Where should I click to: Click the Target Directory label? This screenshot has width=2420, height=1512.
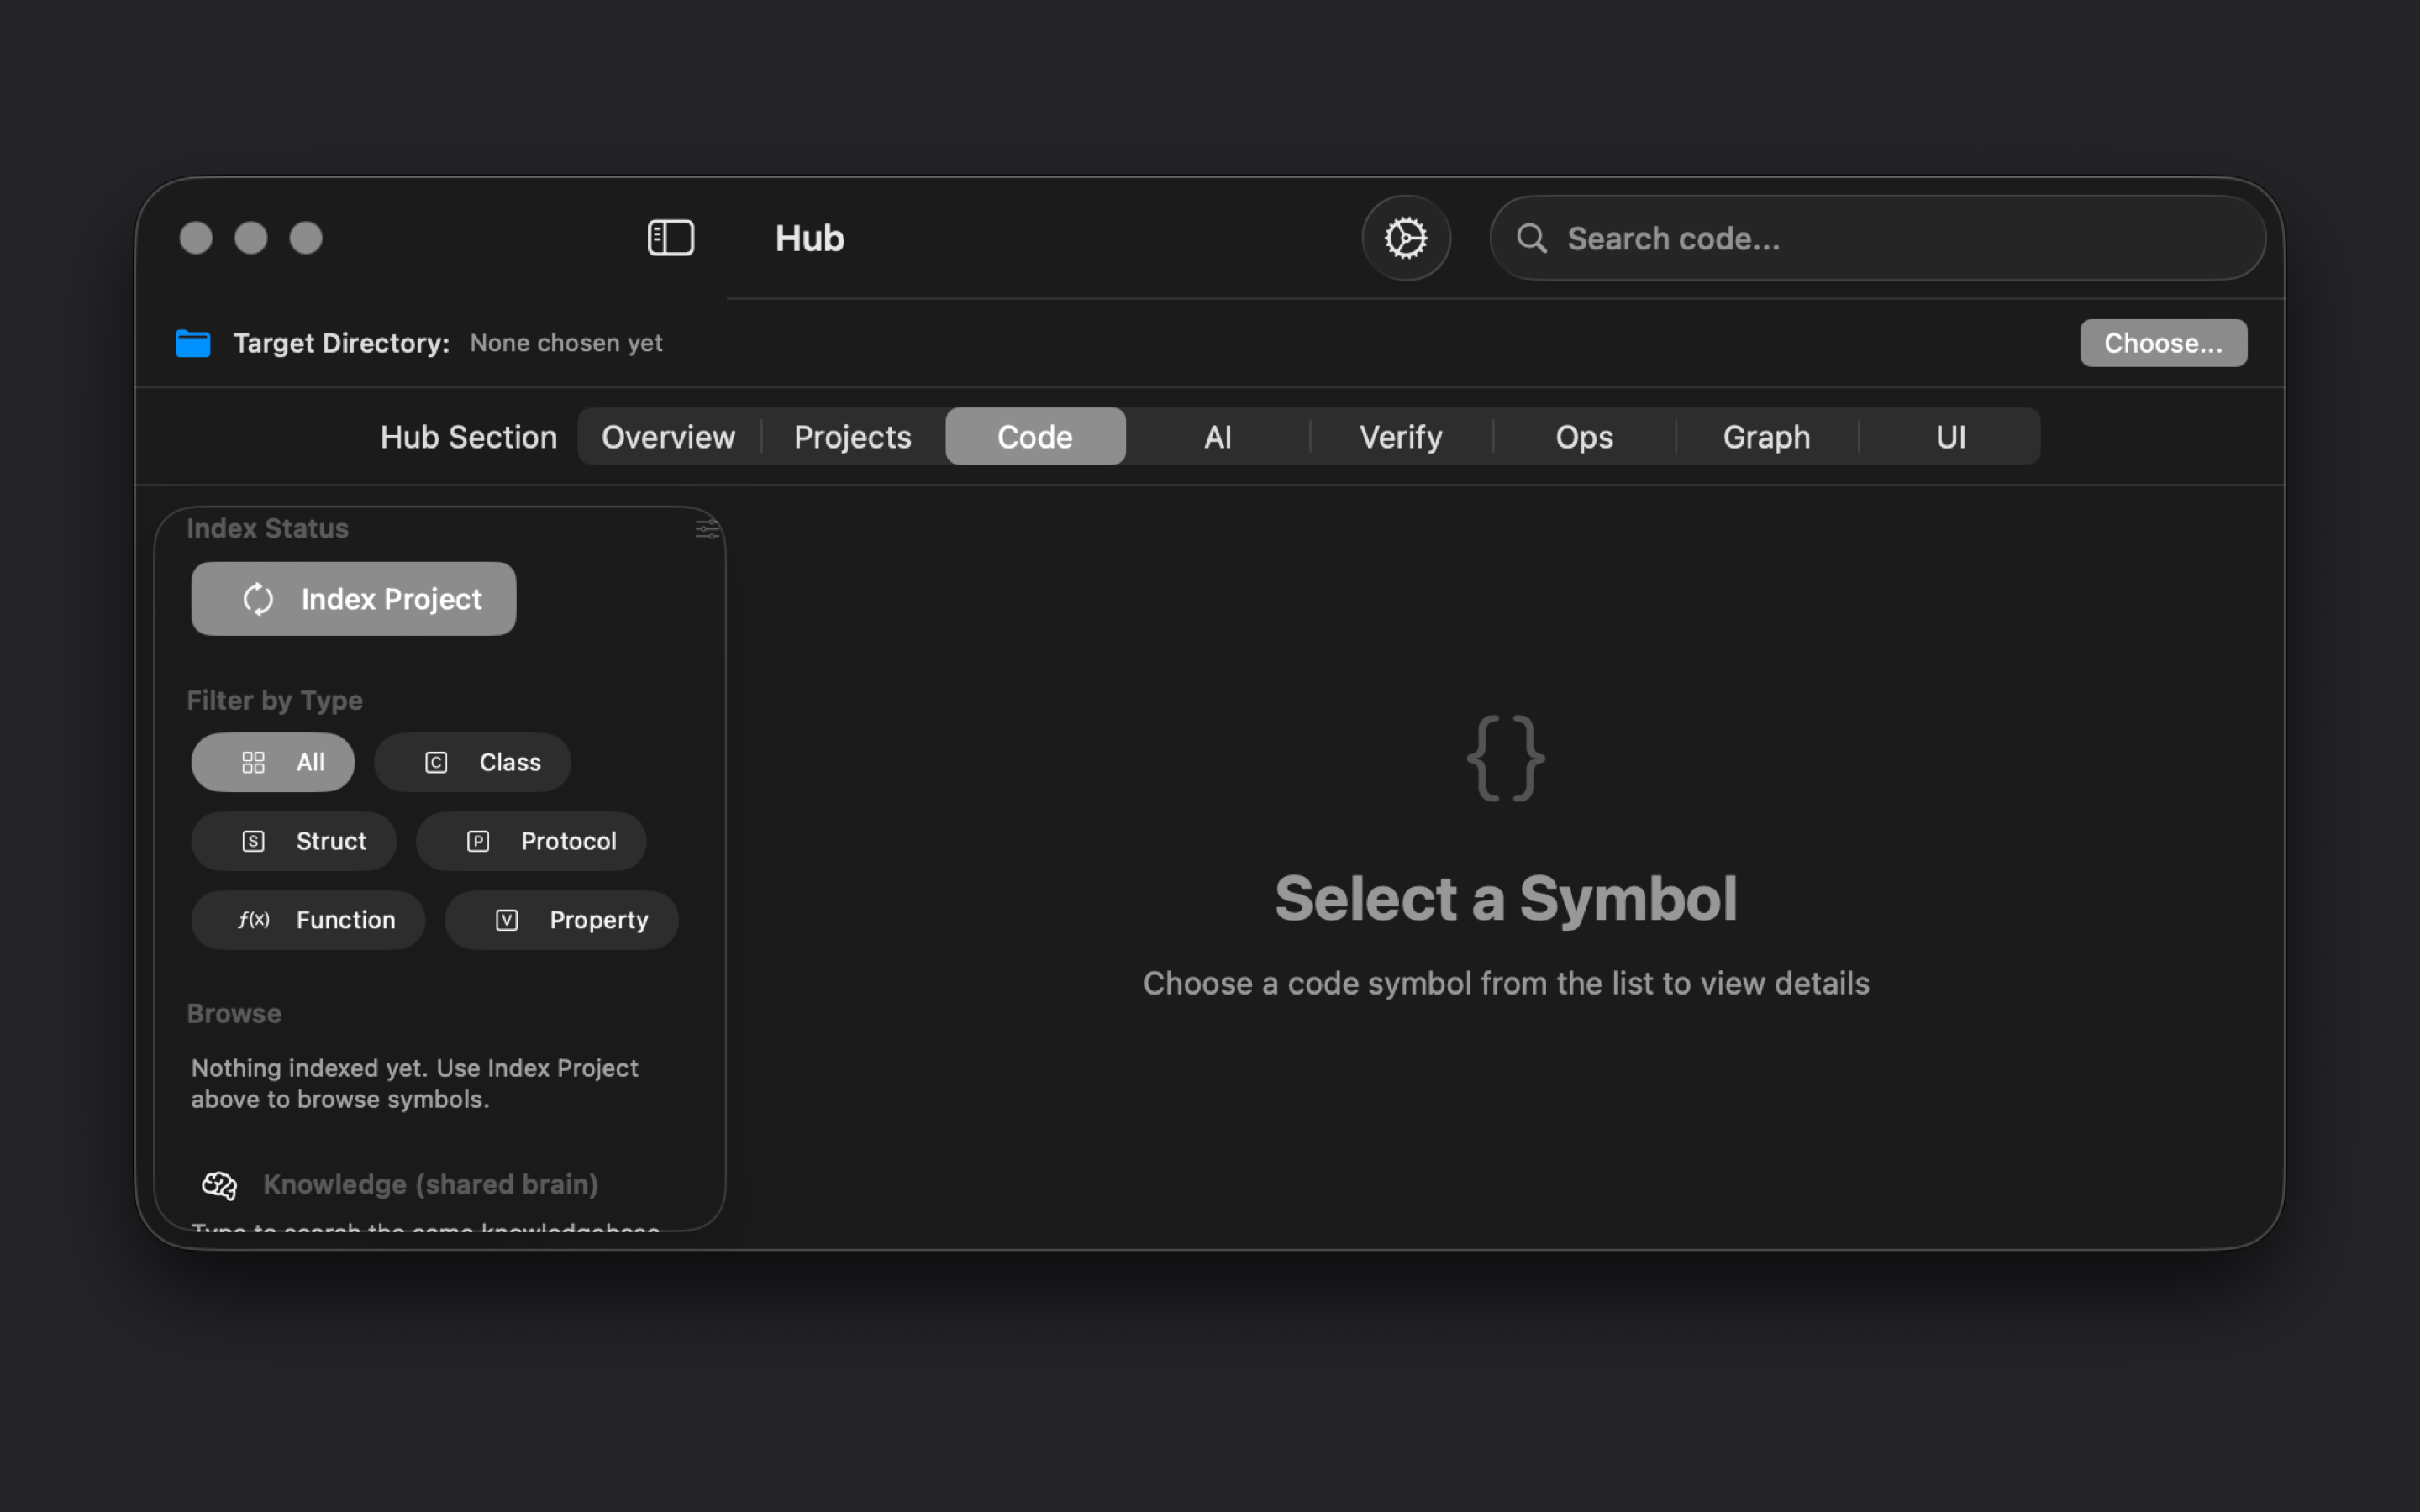[341, 343]
